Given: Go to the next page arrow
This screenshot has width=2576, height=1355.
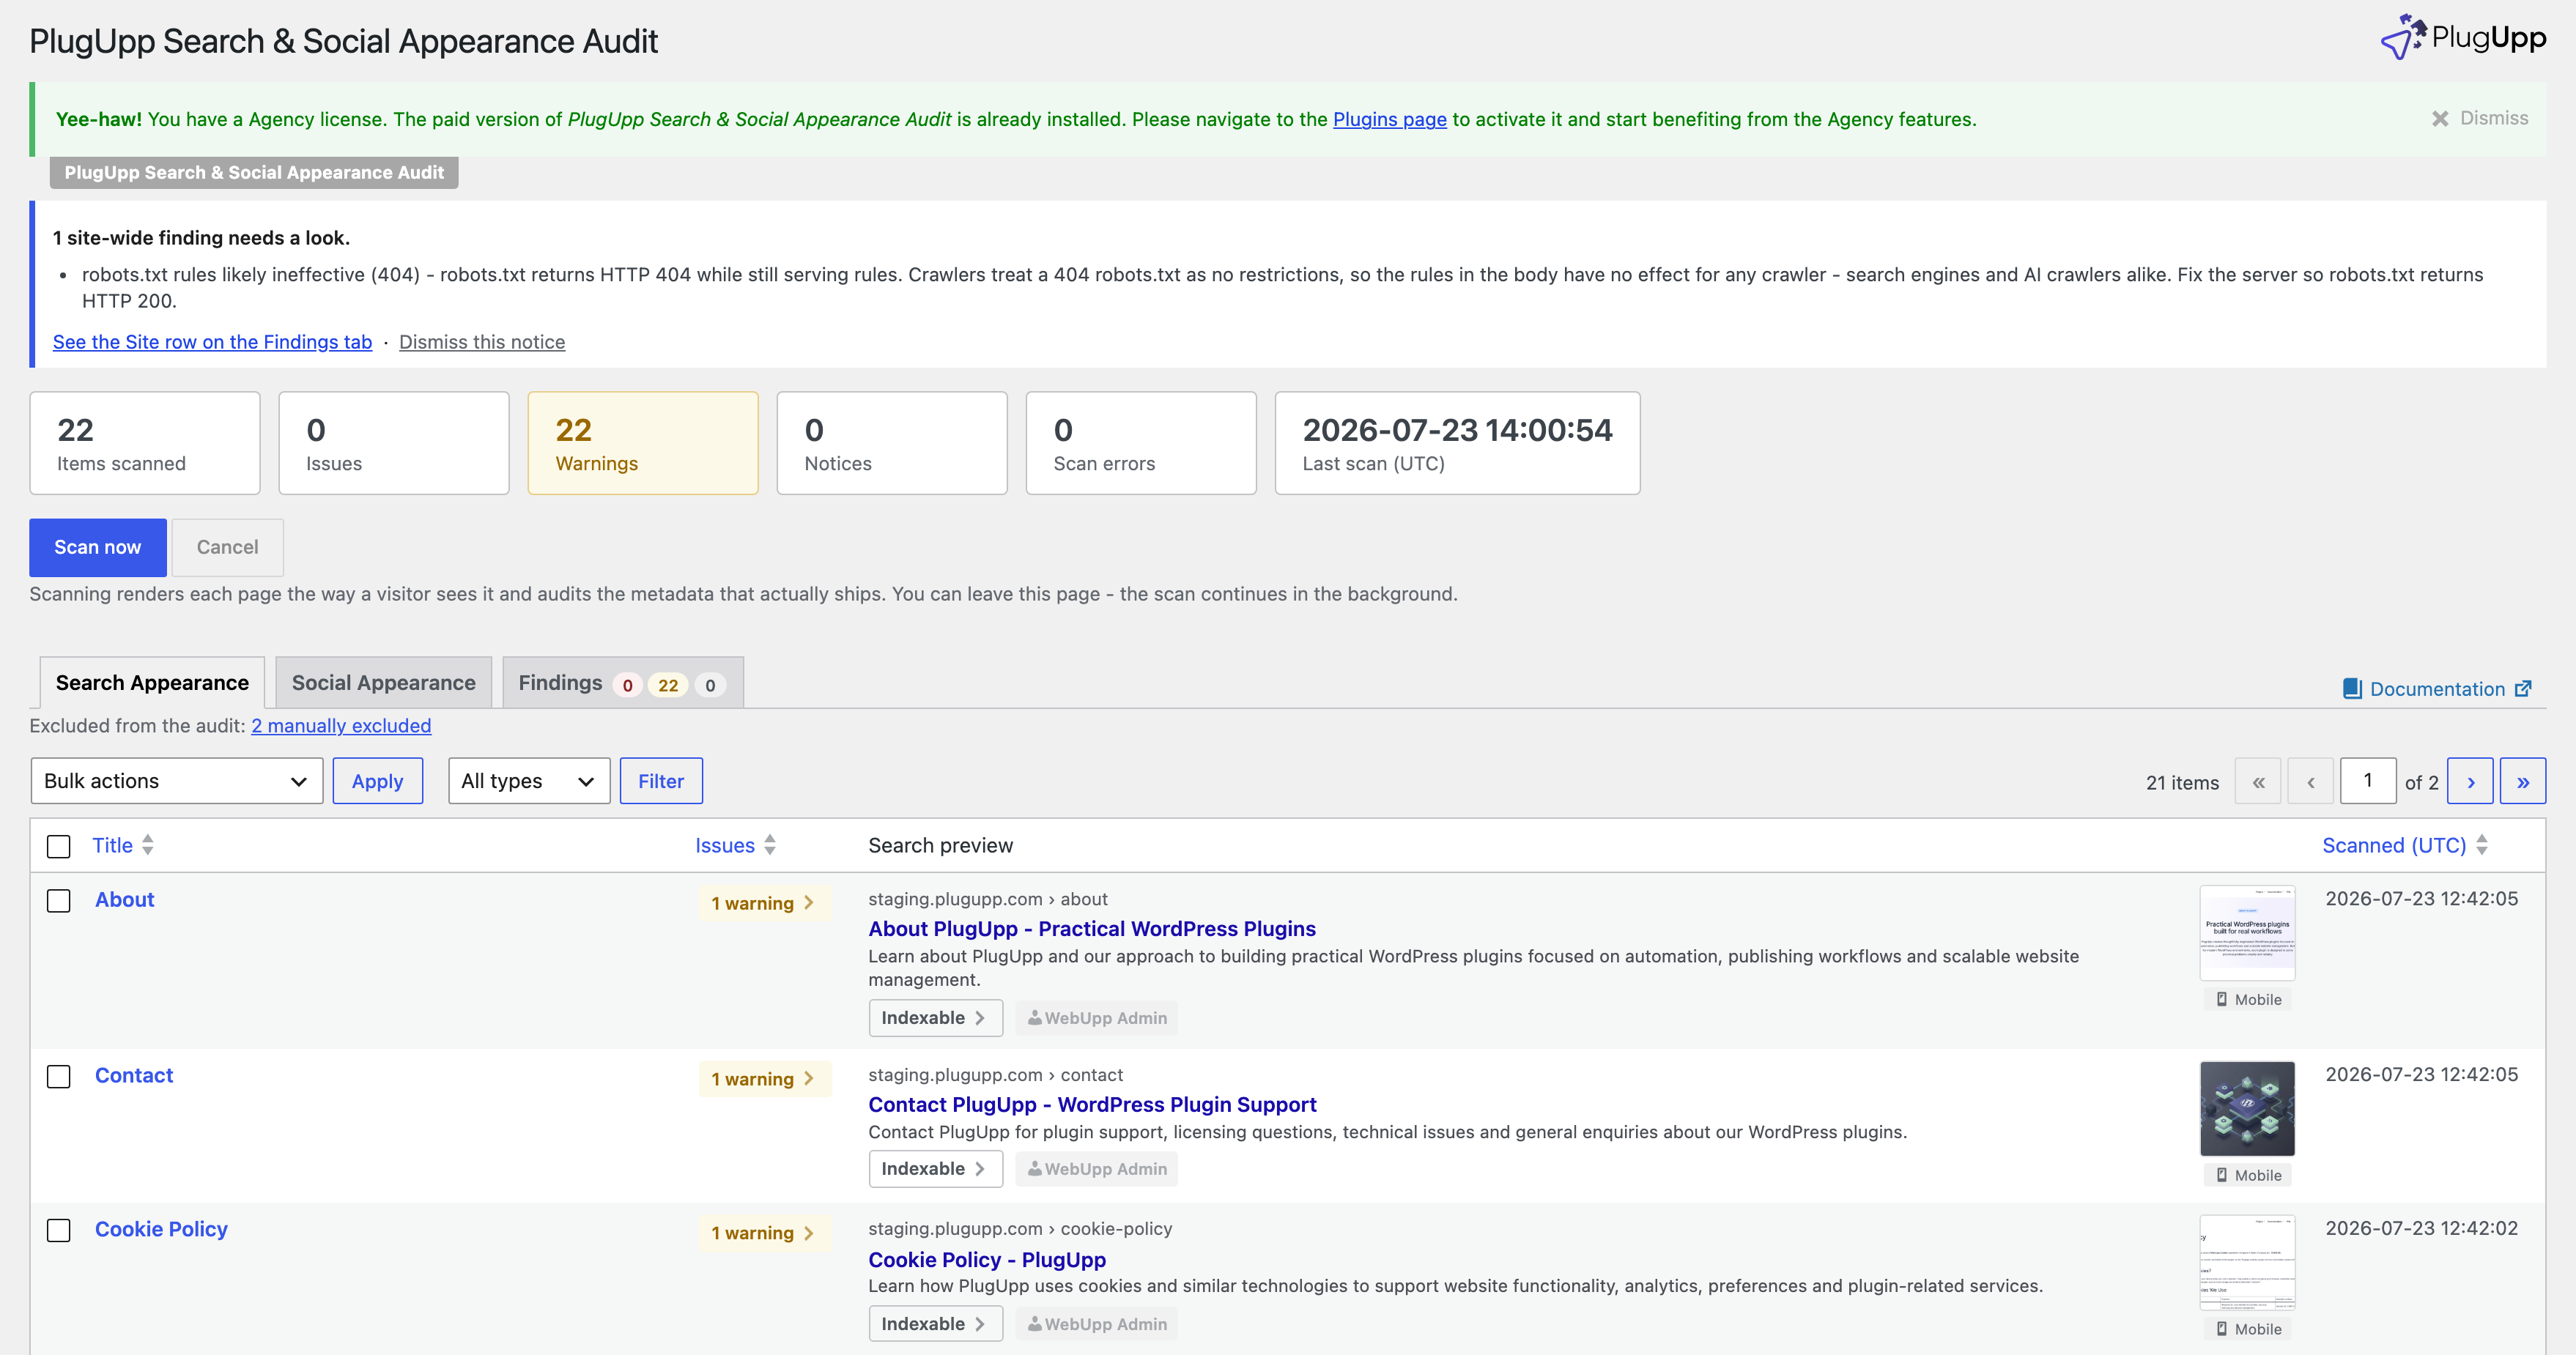Looking at the screenshot, I should tap(2470, 782).
